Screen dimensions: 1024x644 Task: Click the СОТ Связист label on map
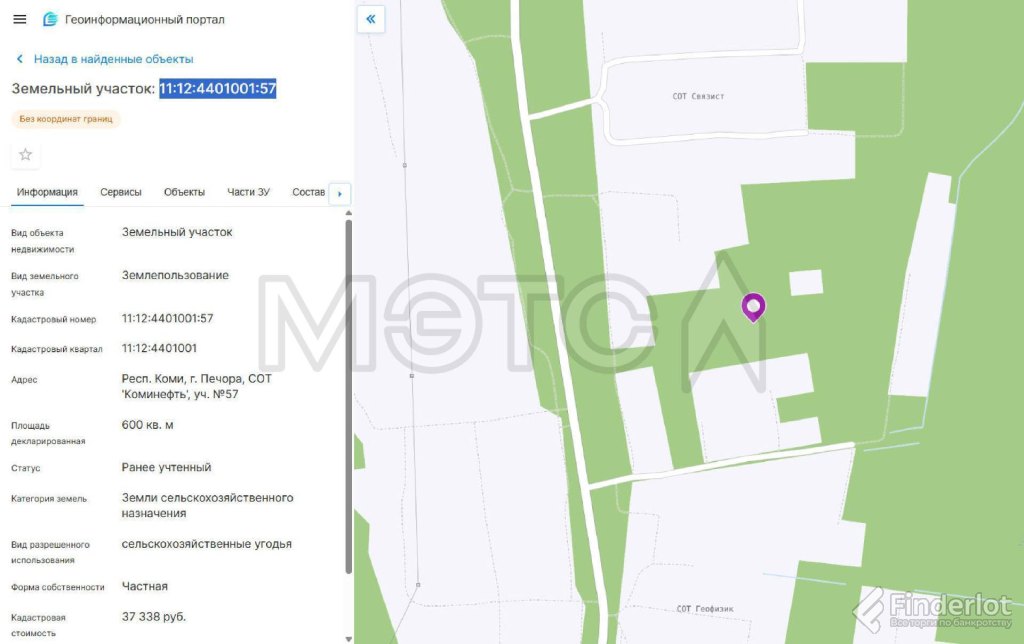click(x=698, y=97)
